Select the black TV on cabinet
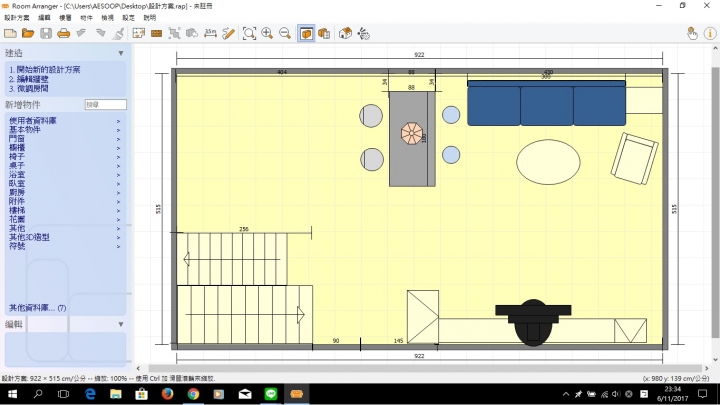 pos(533,322)
